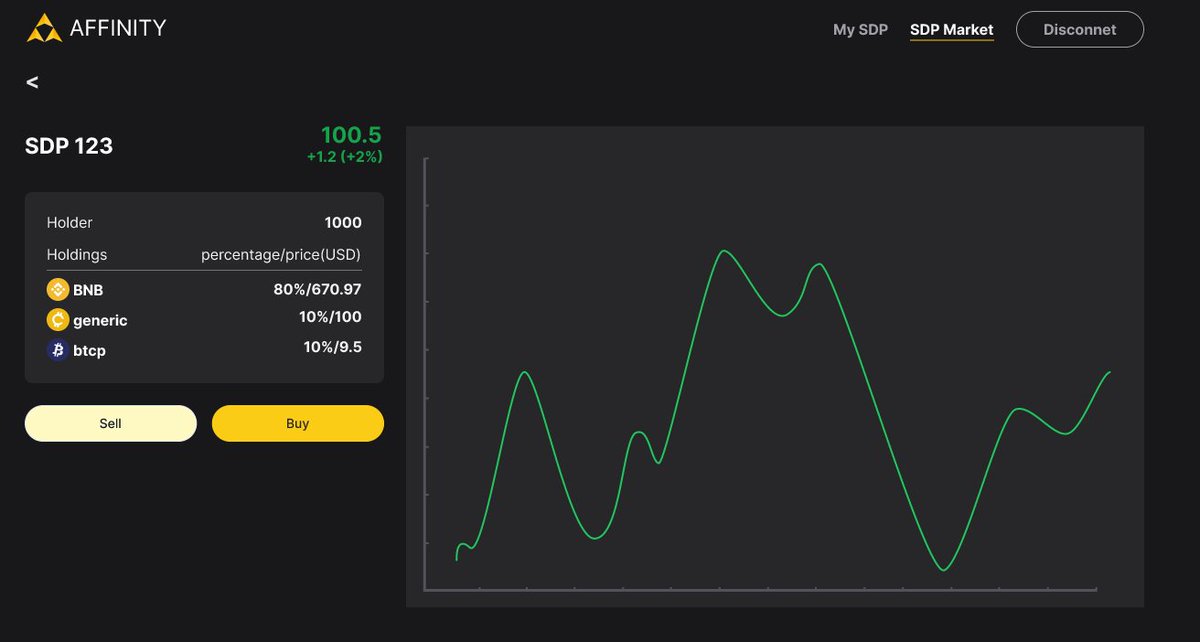This screenshot has width=1200, height=642.
Task: Click the Buy button
Action: click(x=298, y=423)
